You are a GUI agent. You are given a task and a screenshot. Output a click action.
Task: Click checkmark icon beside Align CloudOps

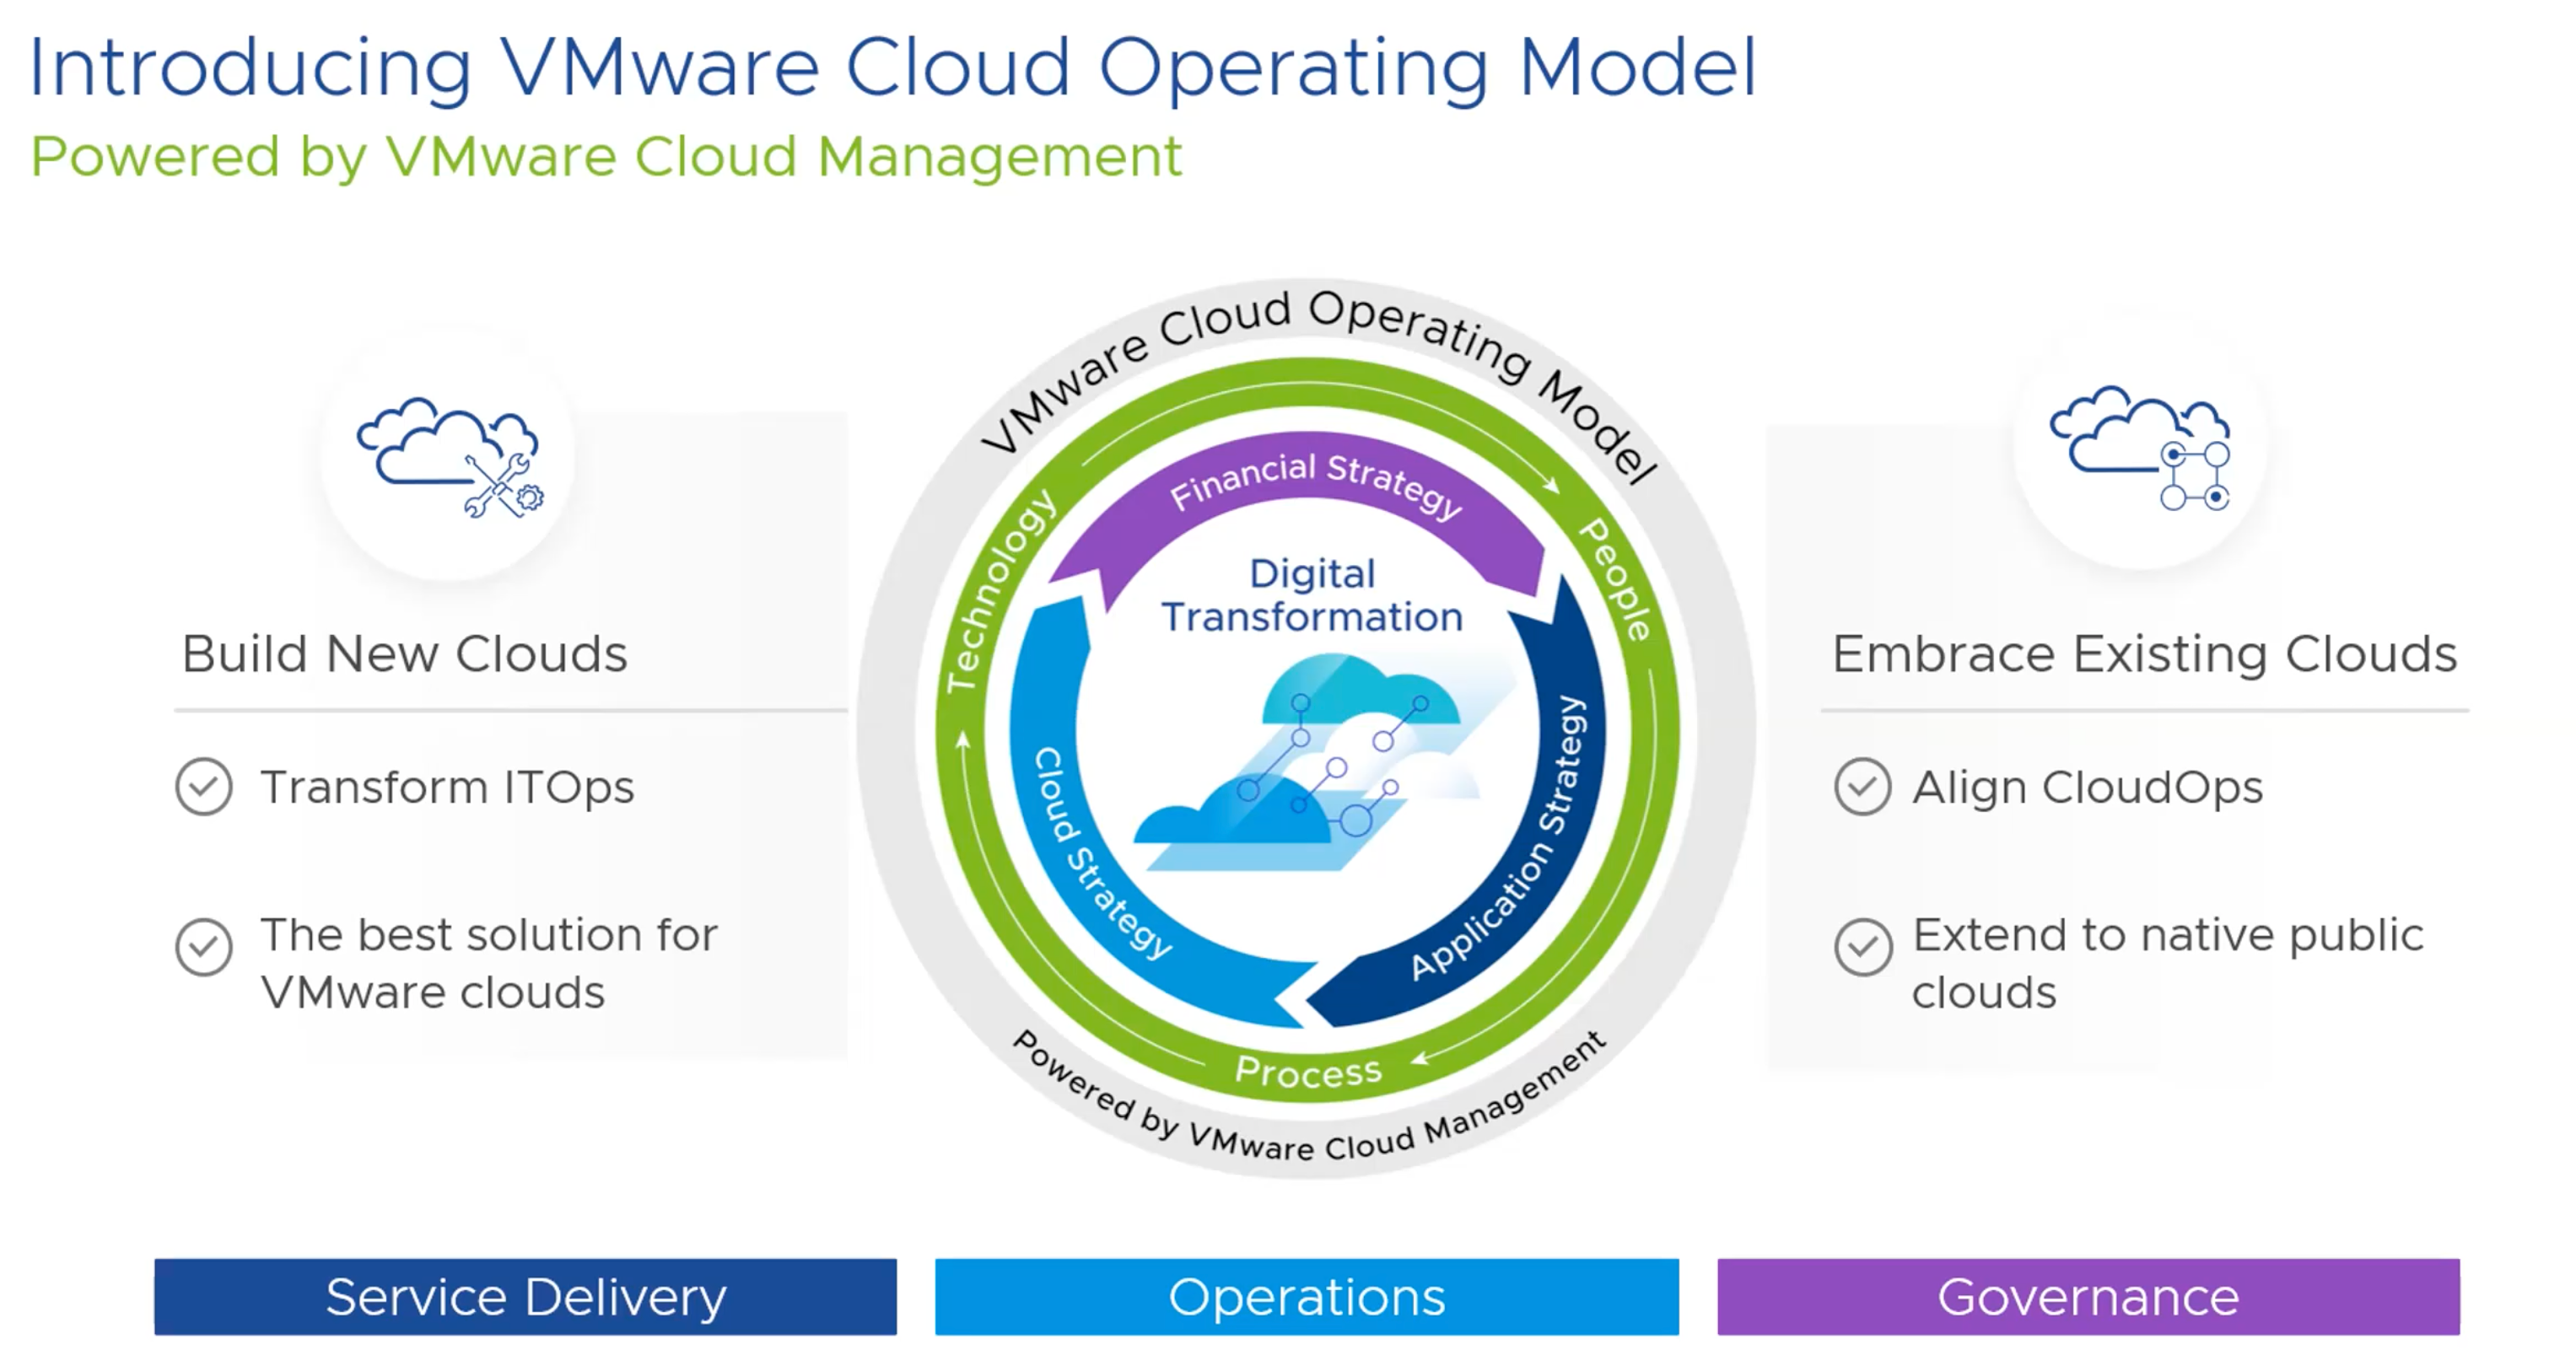[x=1863, y=787]
